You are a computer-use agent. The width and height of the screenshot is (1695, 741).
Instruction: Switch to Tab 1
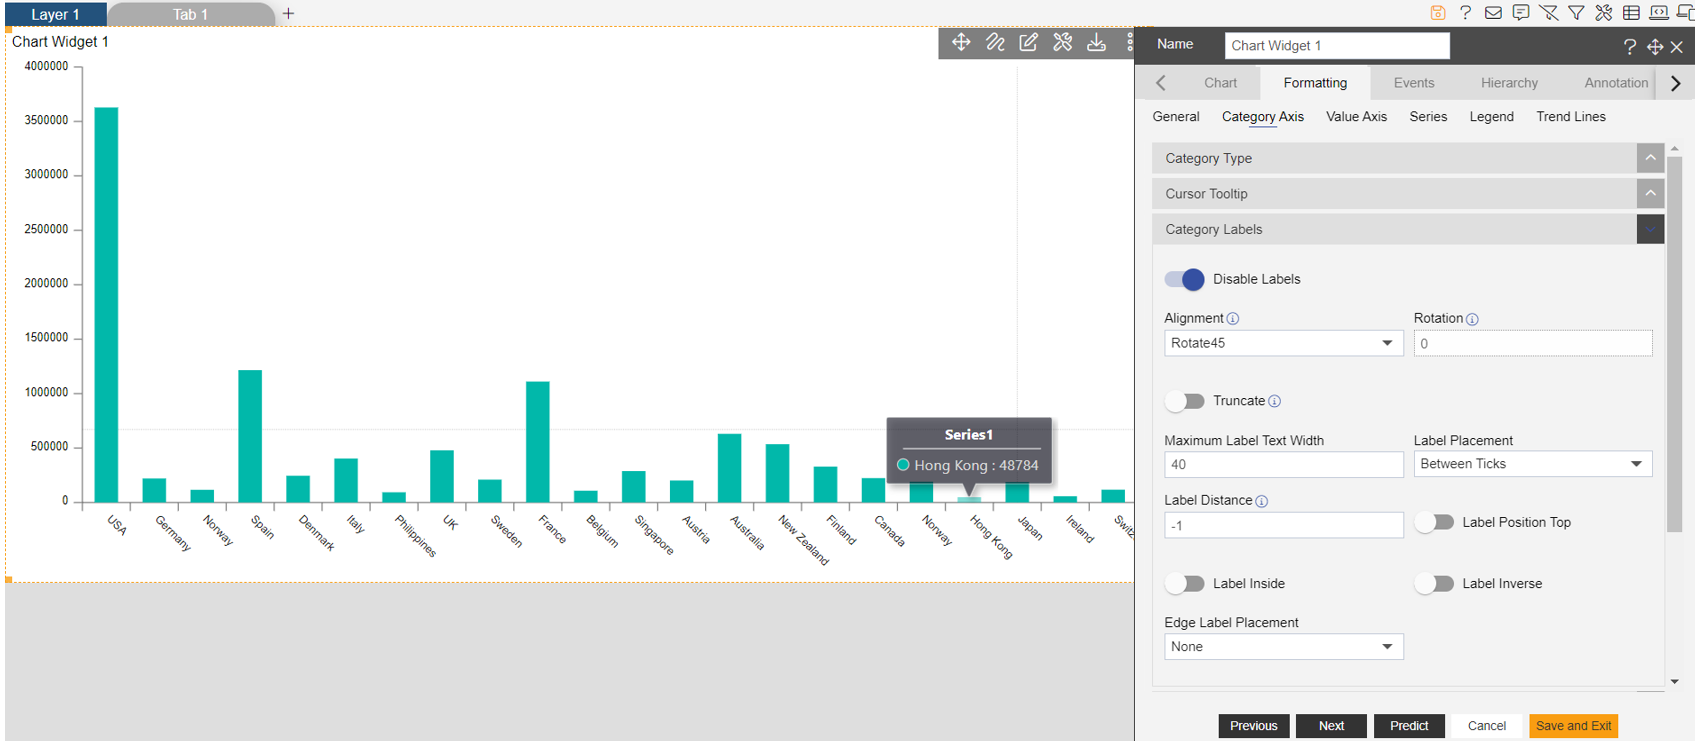[190, 14]
